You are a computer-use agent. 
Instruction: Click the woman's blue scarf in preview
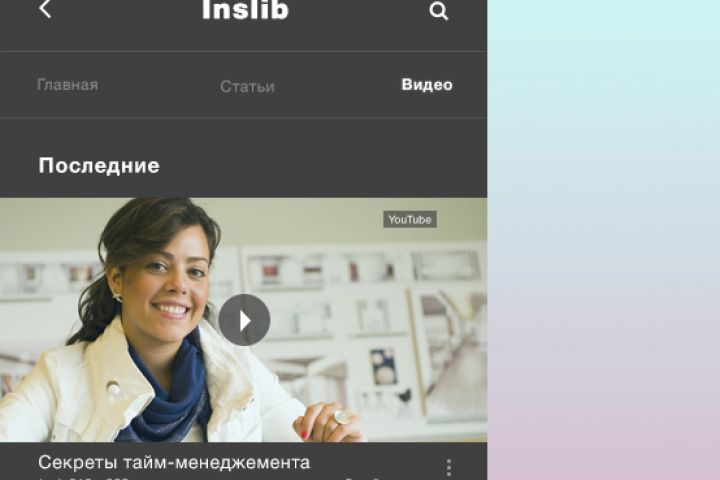coord(166,390)
